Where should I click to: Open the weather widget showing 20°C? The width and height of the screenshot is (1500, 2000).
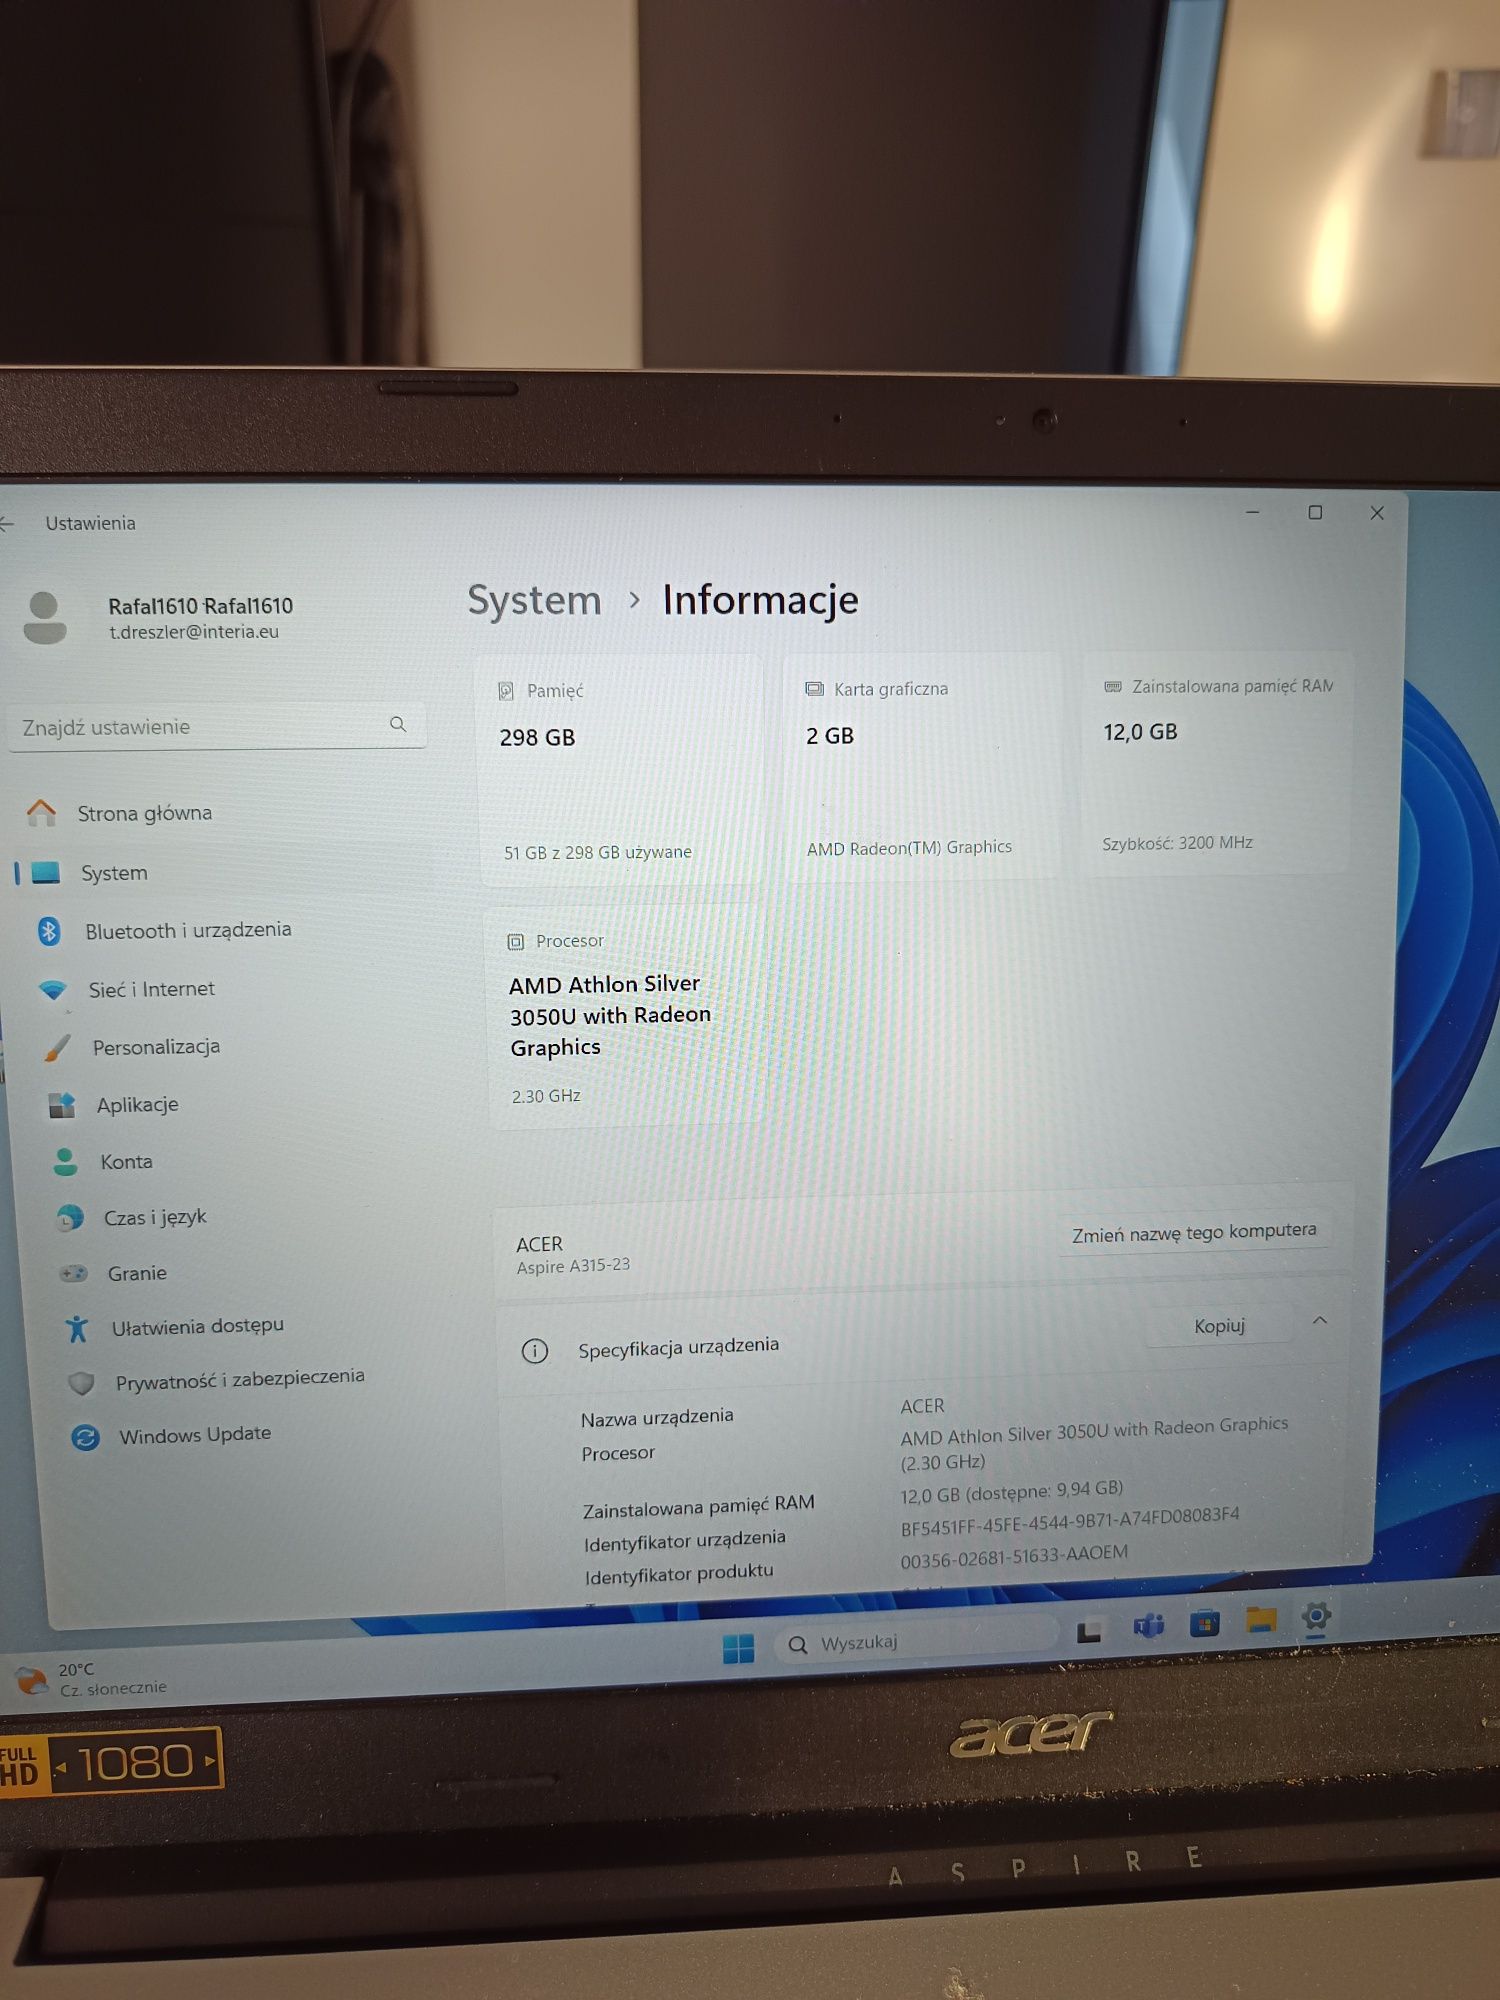coord(90,1679)
